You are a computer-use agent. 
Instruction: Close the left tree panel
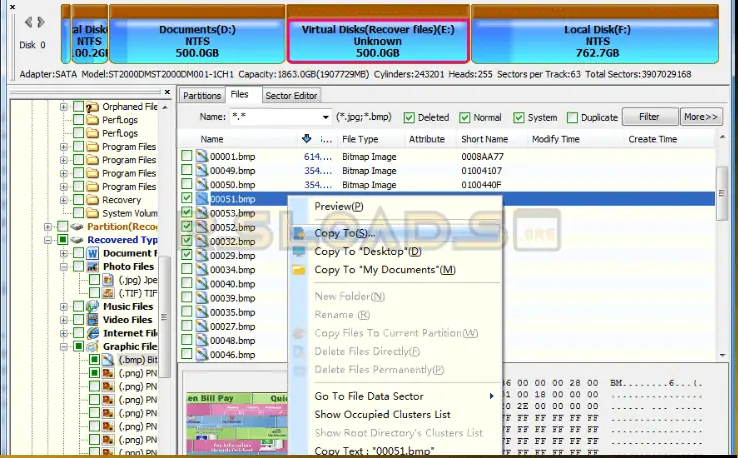[167, 92]
